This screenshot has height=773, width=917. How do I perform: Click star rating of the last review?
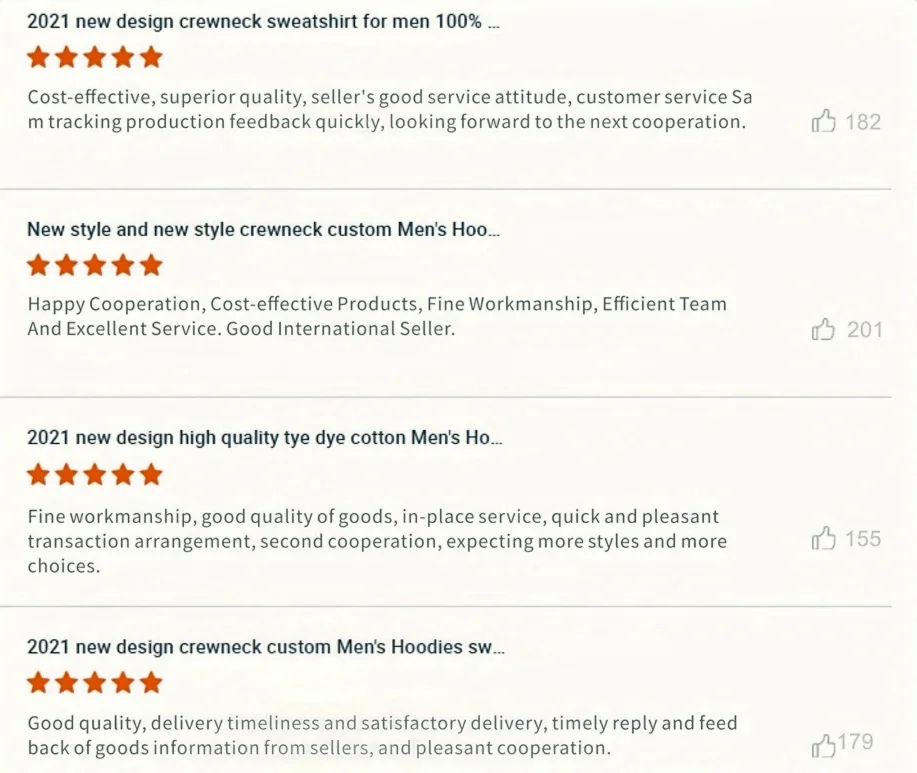coord(94,682)
